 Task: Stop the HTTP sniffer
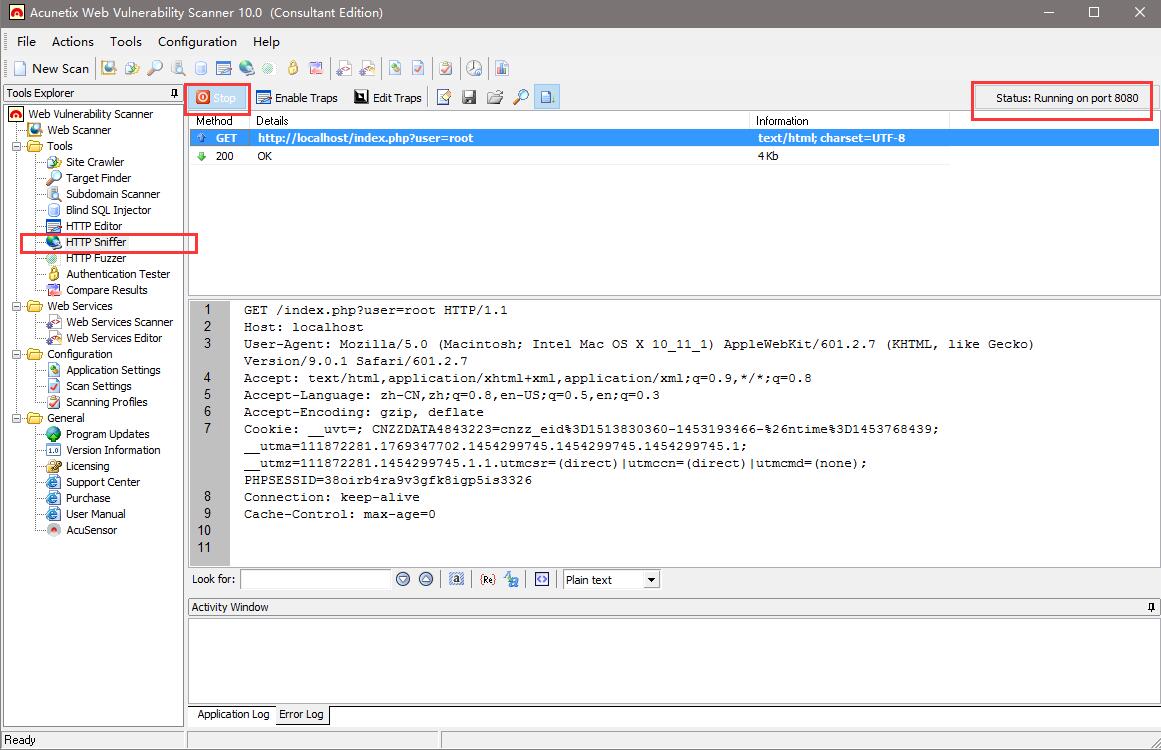tap(216, 98)
